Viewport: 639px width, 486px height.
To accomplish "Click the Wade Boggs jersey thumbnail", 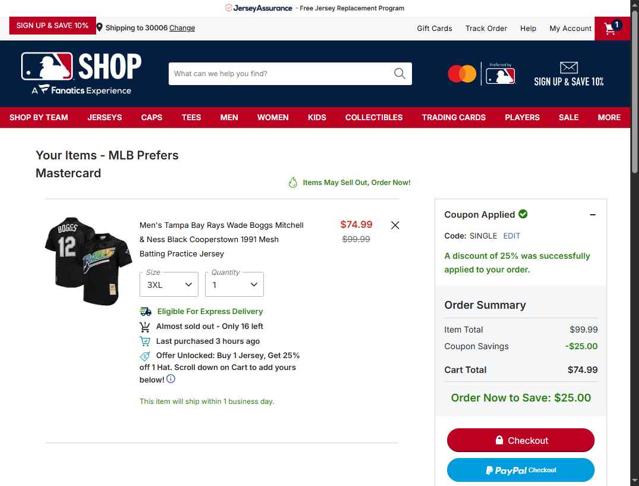I will (88, 261).
